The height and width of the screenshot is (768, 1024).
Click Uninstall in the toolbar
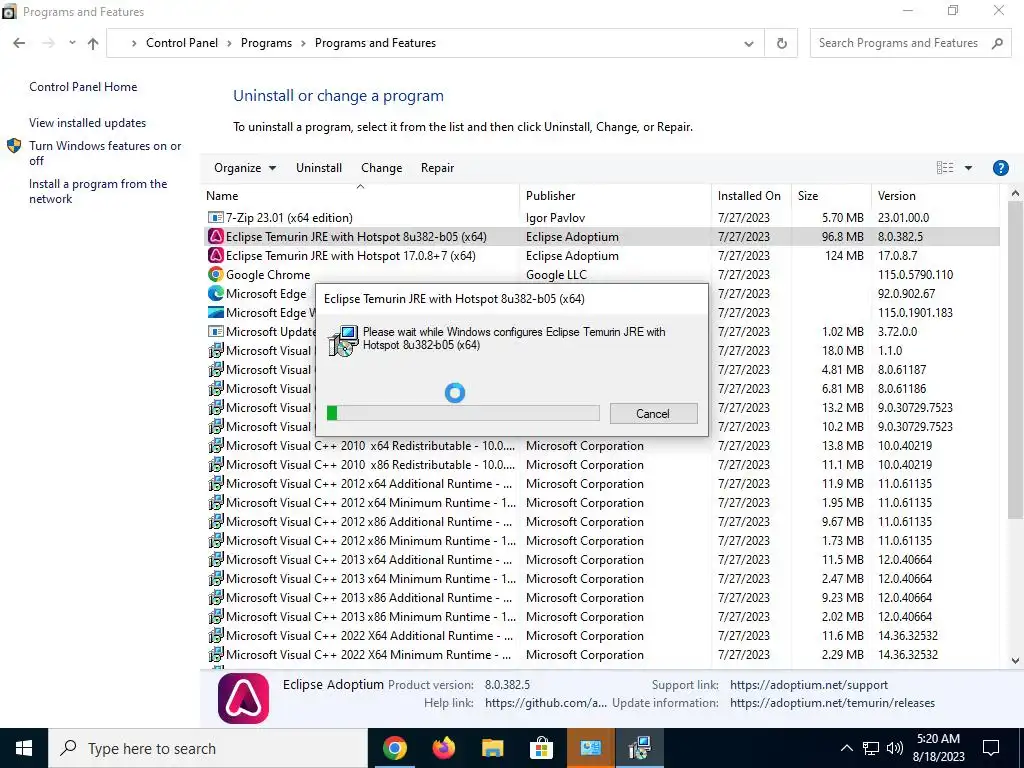319,168
